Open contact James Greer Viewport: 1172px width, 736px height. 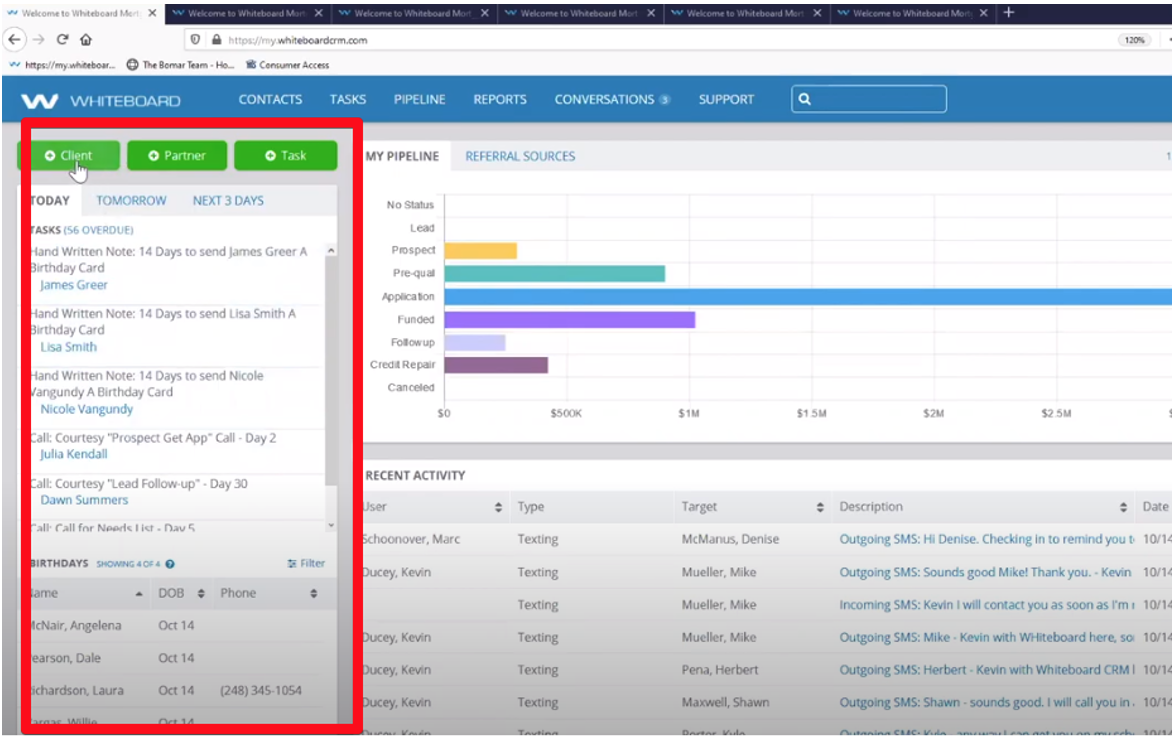click(74, 285)
